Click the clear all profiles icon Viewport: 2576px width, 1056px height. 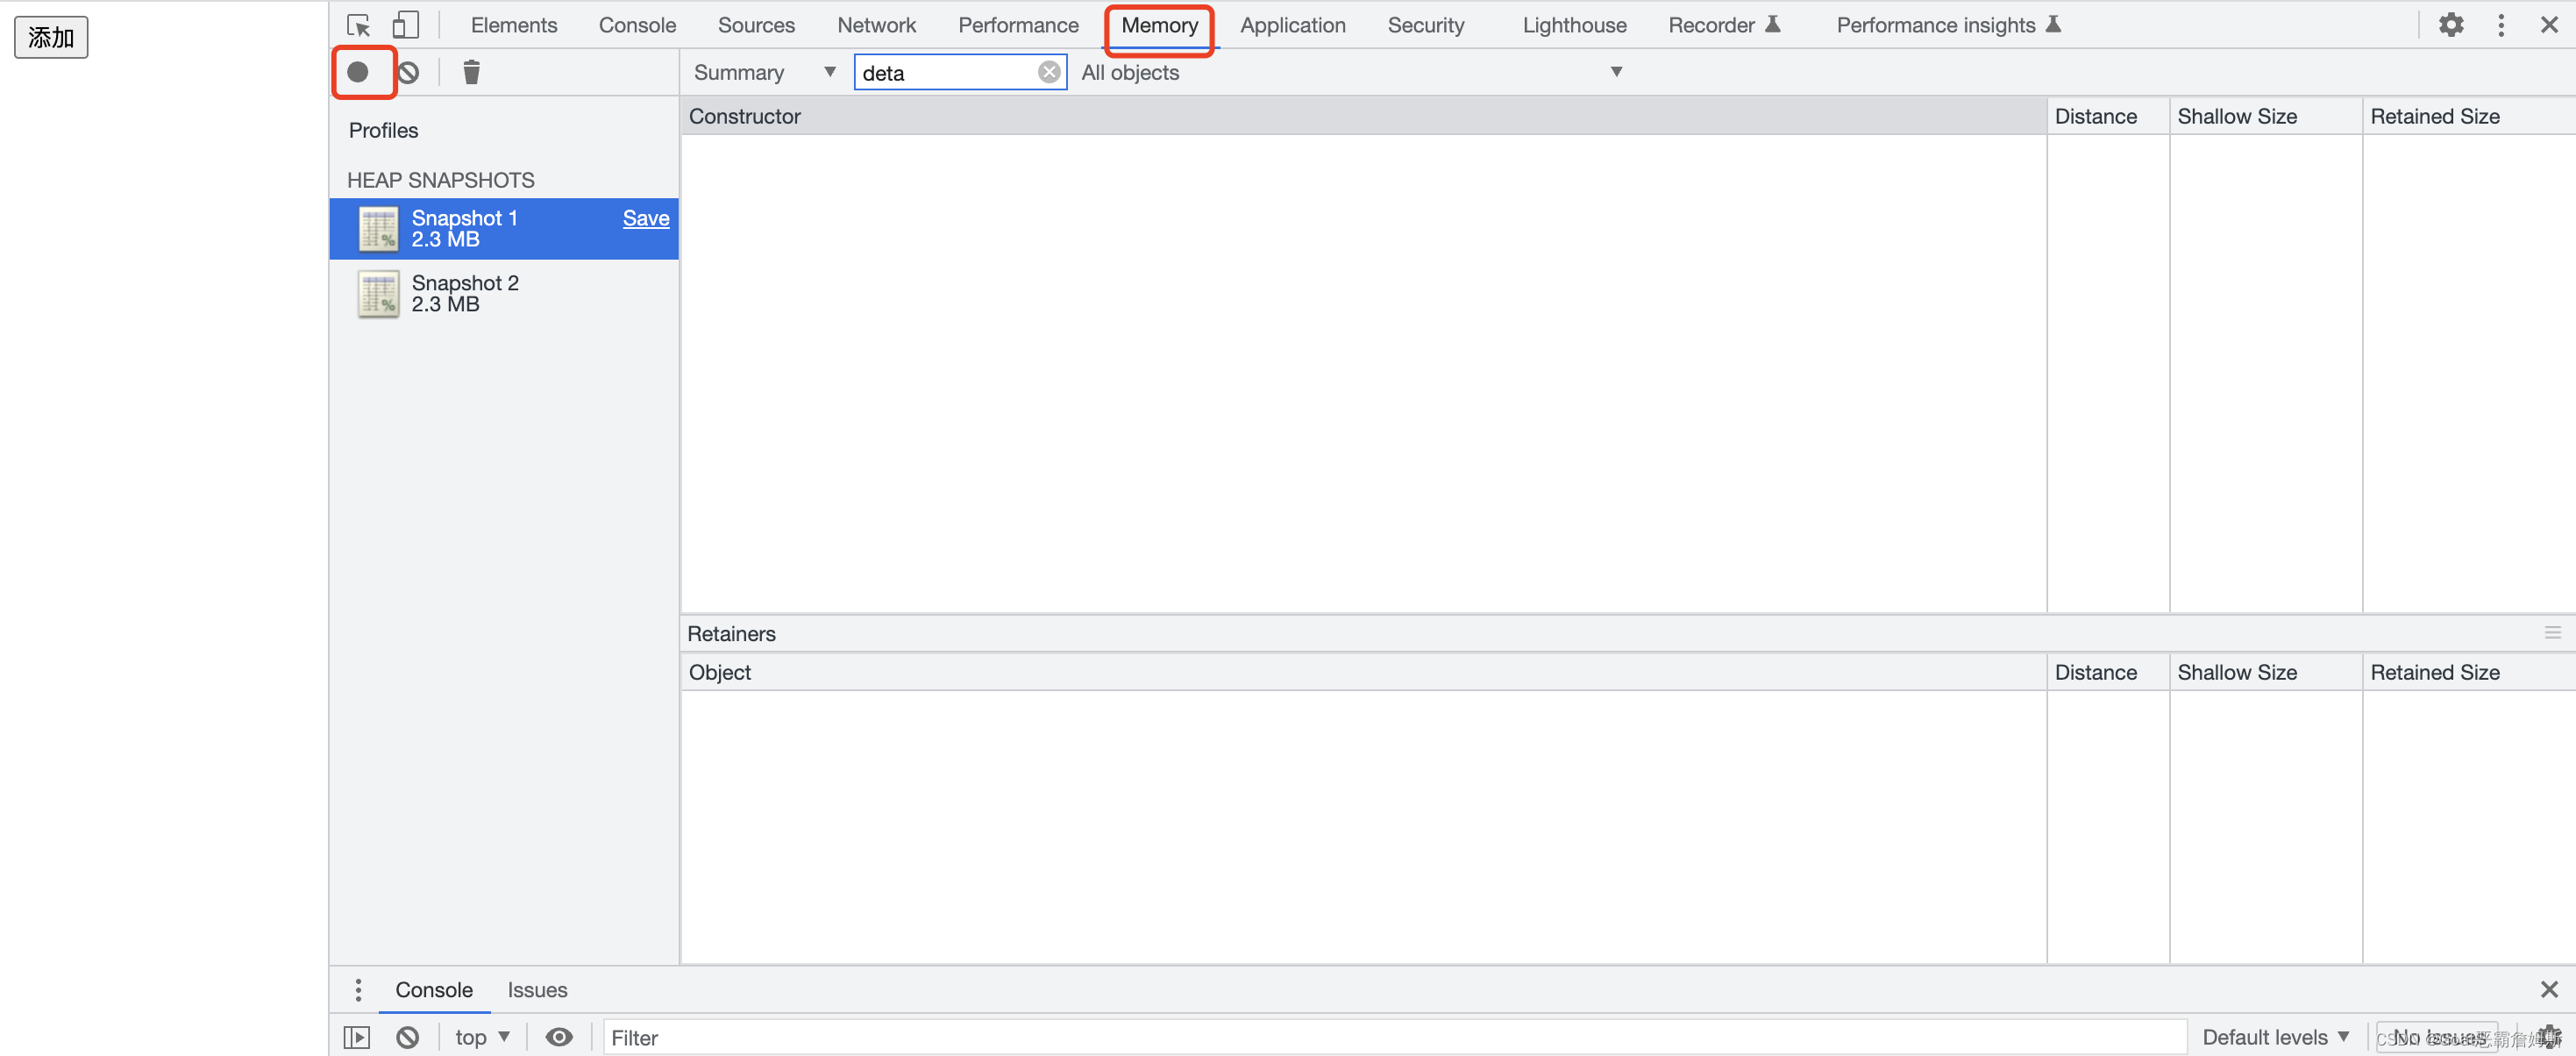408,72
